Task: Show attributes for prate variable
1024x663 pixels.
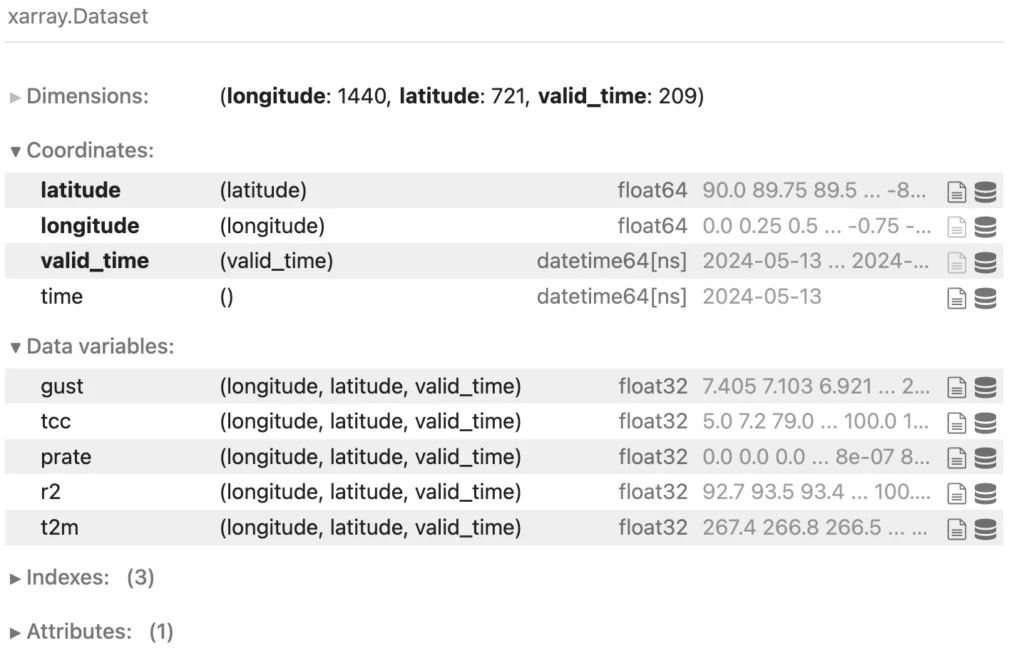Action: coord(956,457)
